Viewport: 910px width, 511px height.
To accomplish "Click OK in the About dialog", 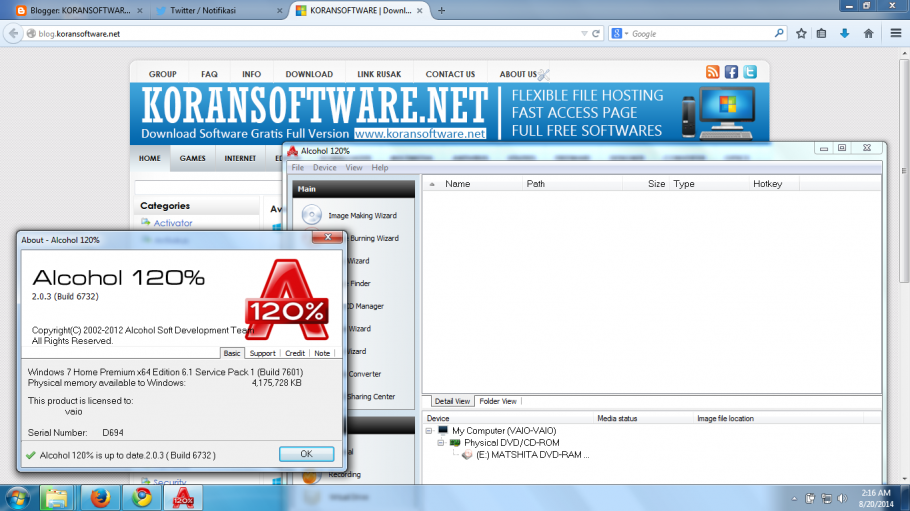I will pyautogui.click(x=306, y=454).
